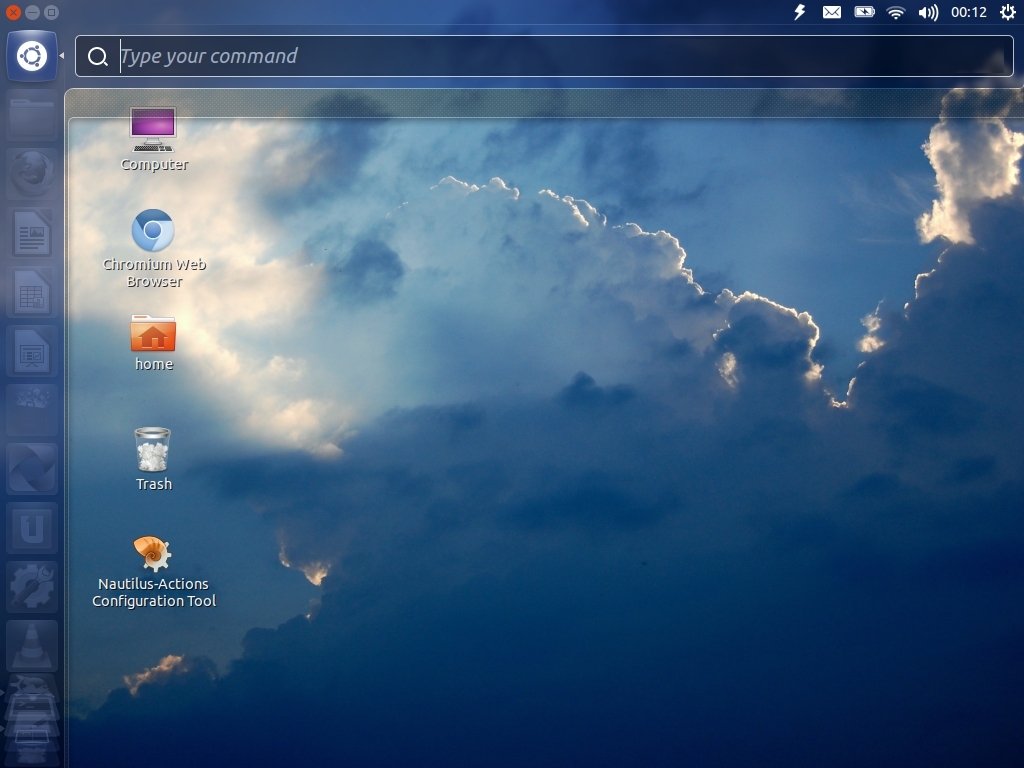Open the Files folder launcher icon
The image size is (1024, 768).
tap(32, 116)
